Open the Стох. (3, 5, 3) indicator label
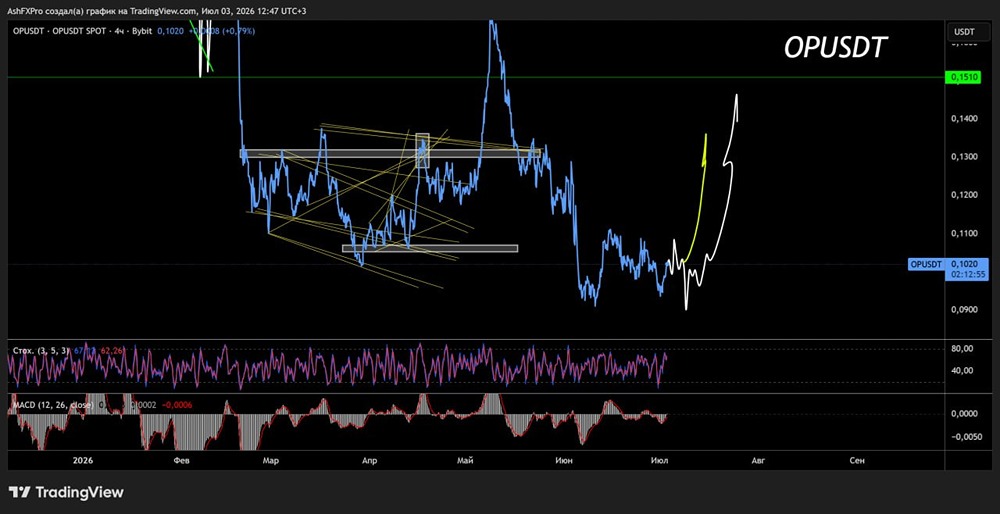 point(42,350)
